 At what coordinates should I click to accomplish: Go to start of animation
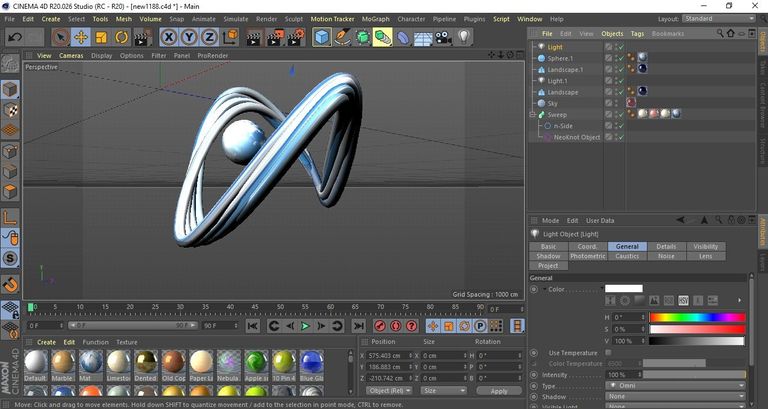[253, 326]
